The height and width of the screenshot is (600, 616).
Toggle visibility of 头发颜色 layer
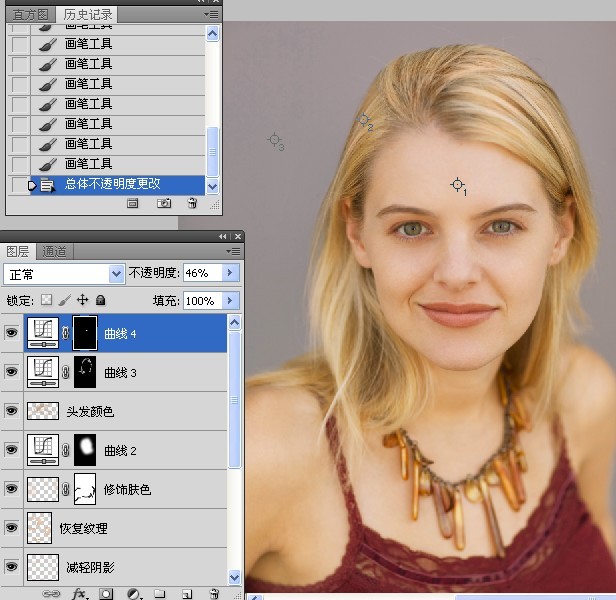click(x=12, y=411)
